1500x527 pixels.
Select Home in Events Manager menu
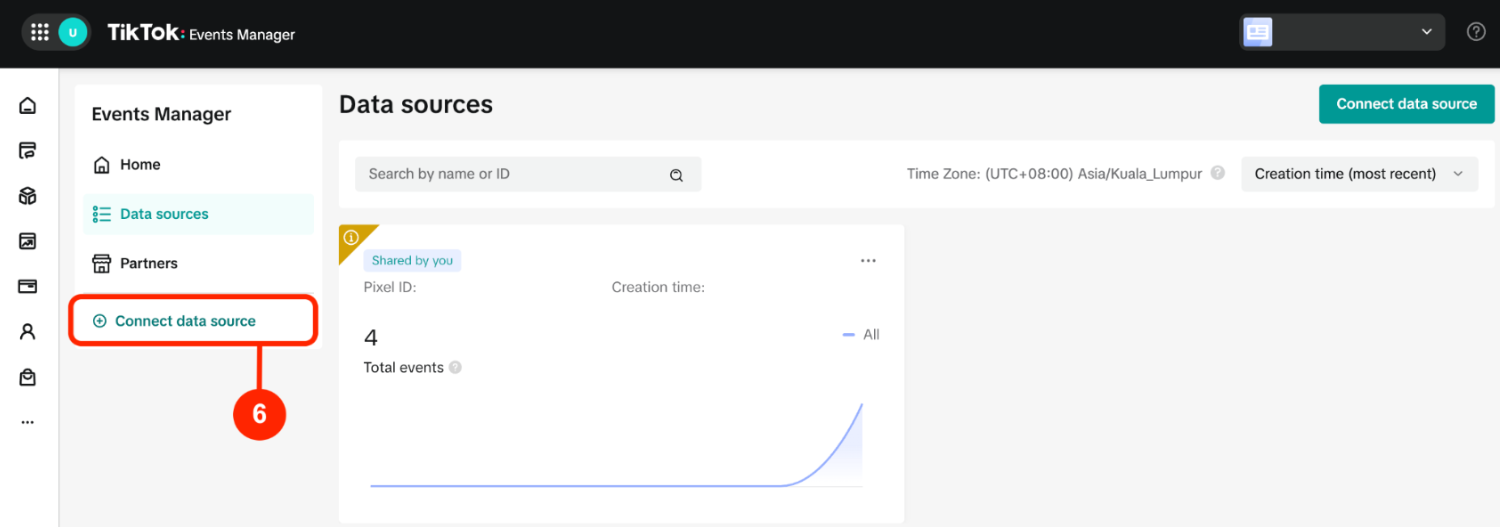(198, 164)
